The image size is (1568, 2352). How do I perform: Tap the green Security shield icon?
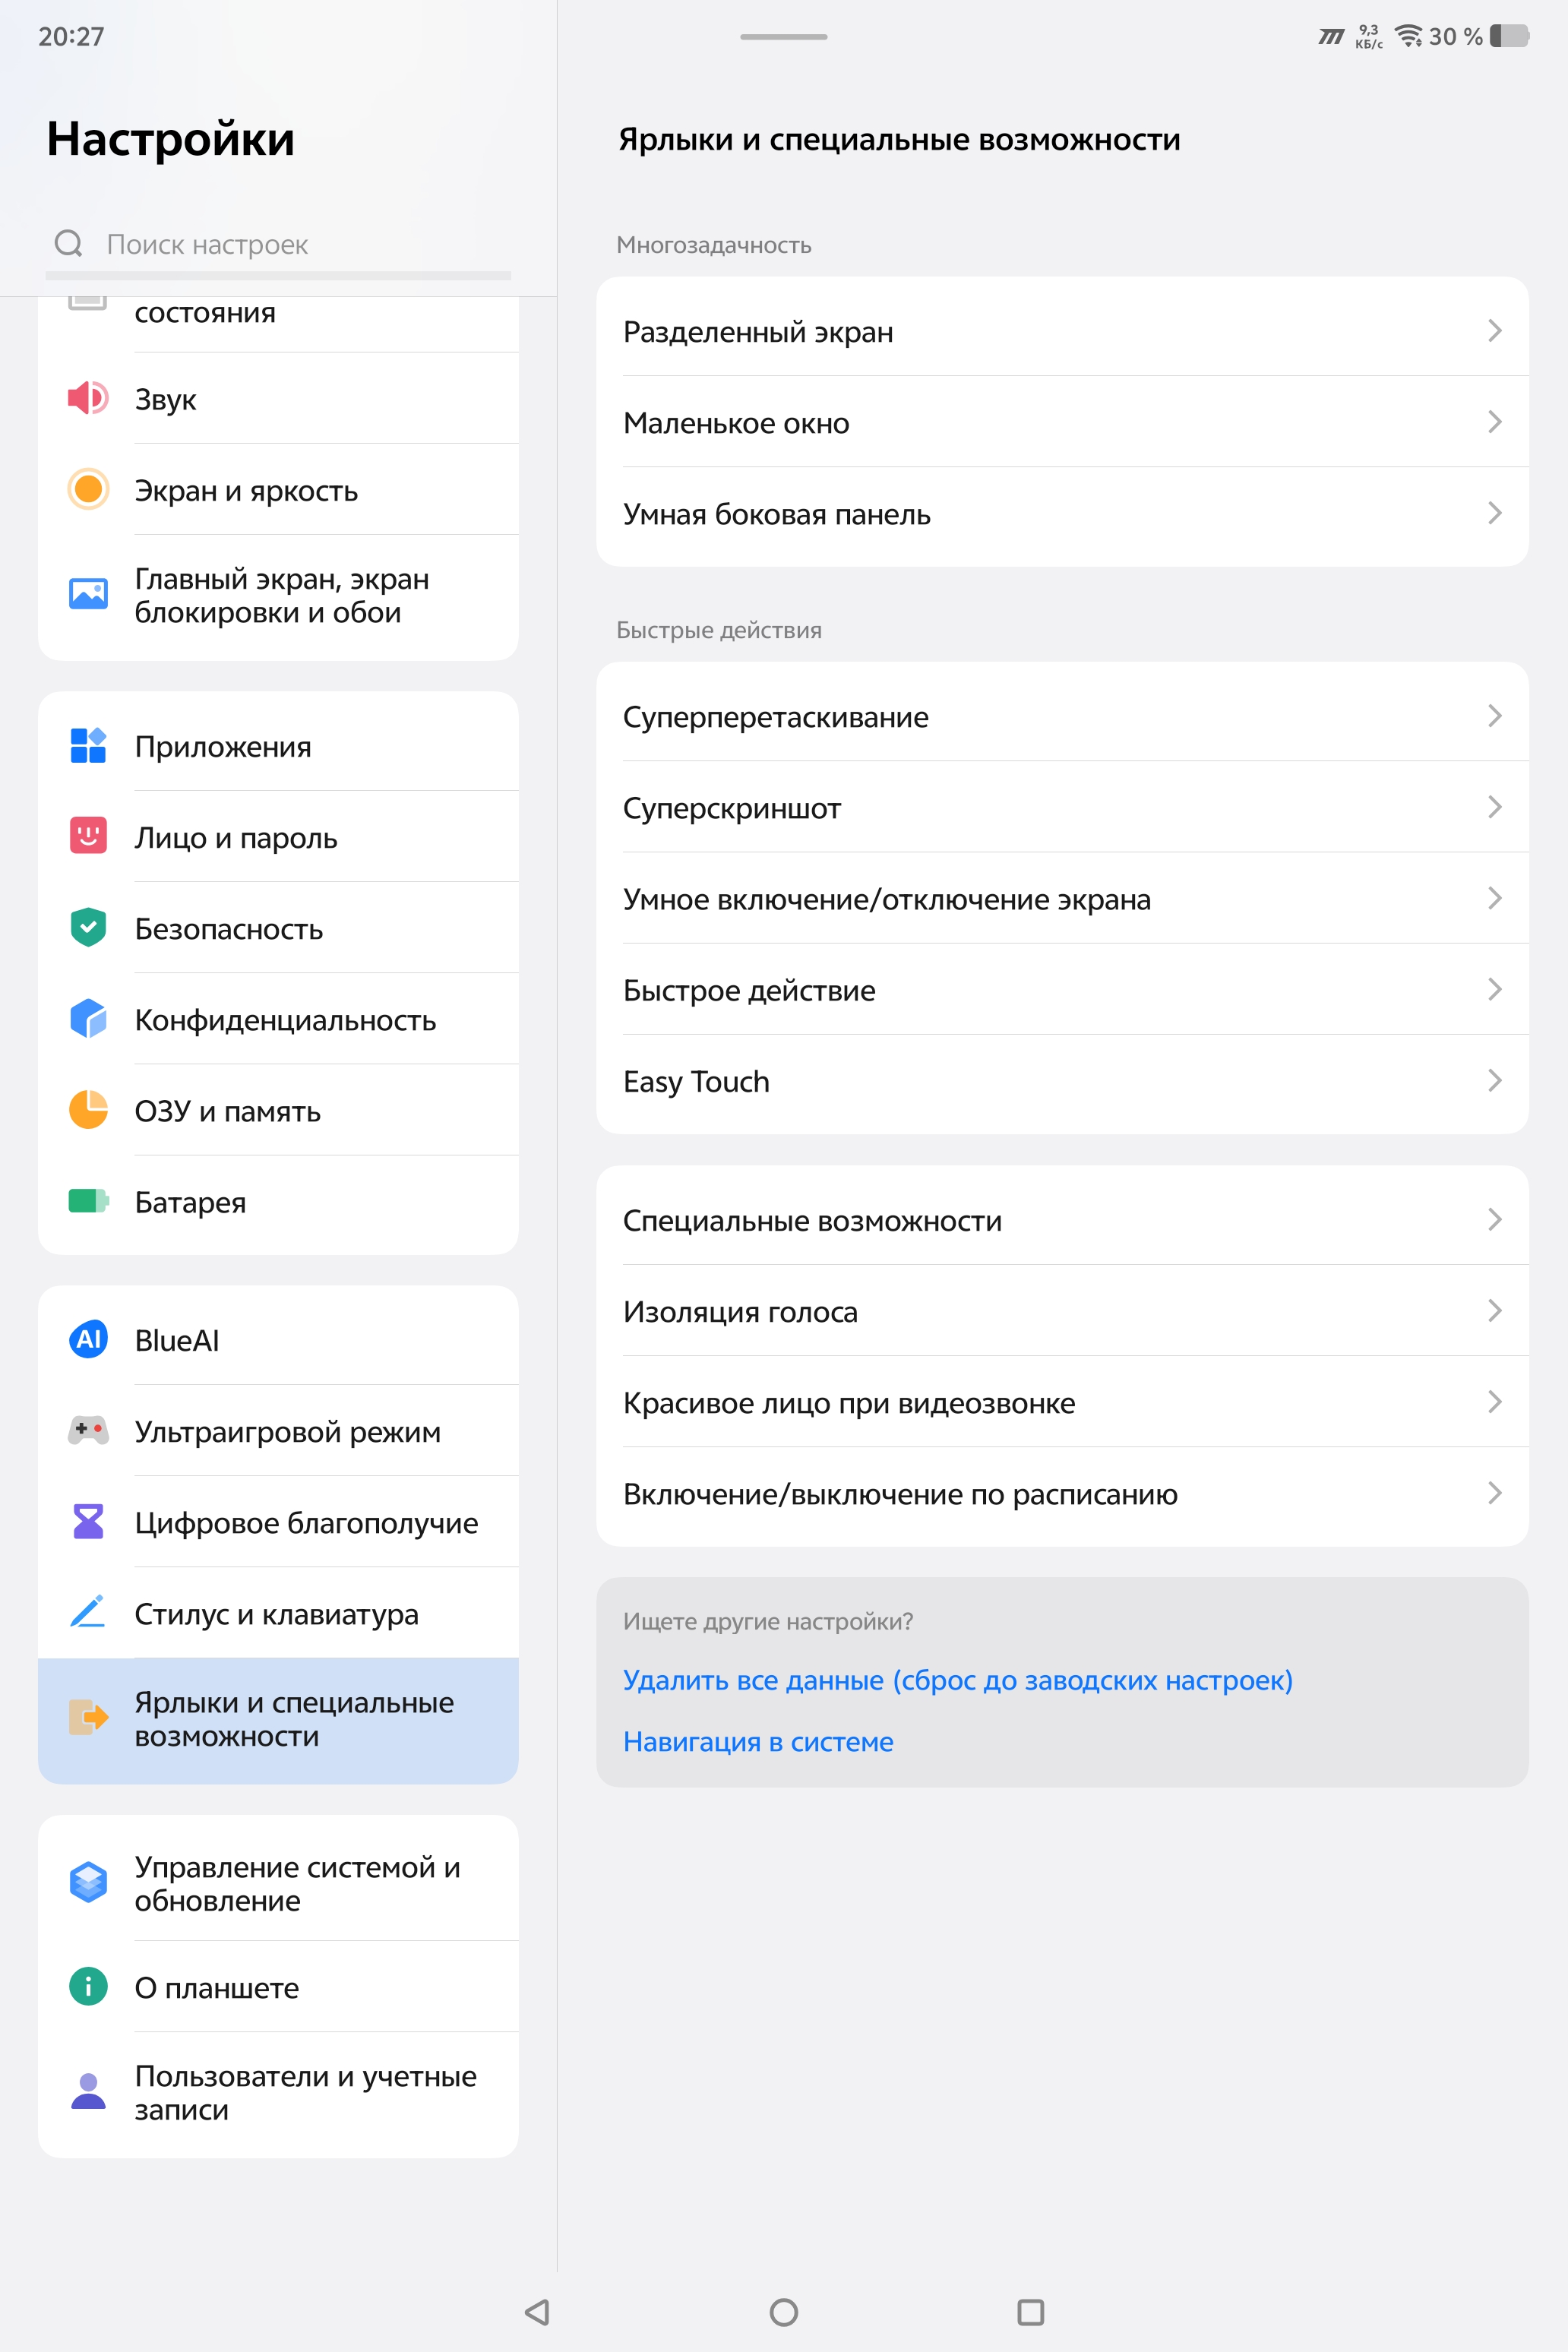(x=88, y=927)
